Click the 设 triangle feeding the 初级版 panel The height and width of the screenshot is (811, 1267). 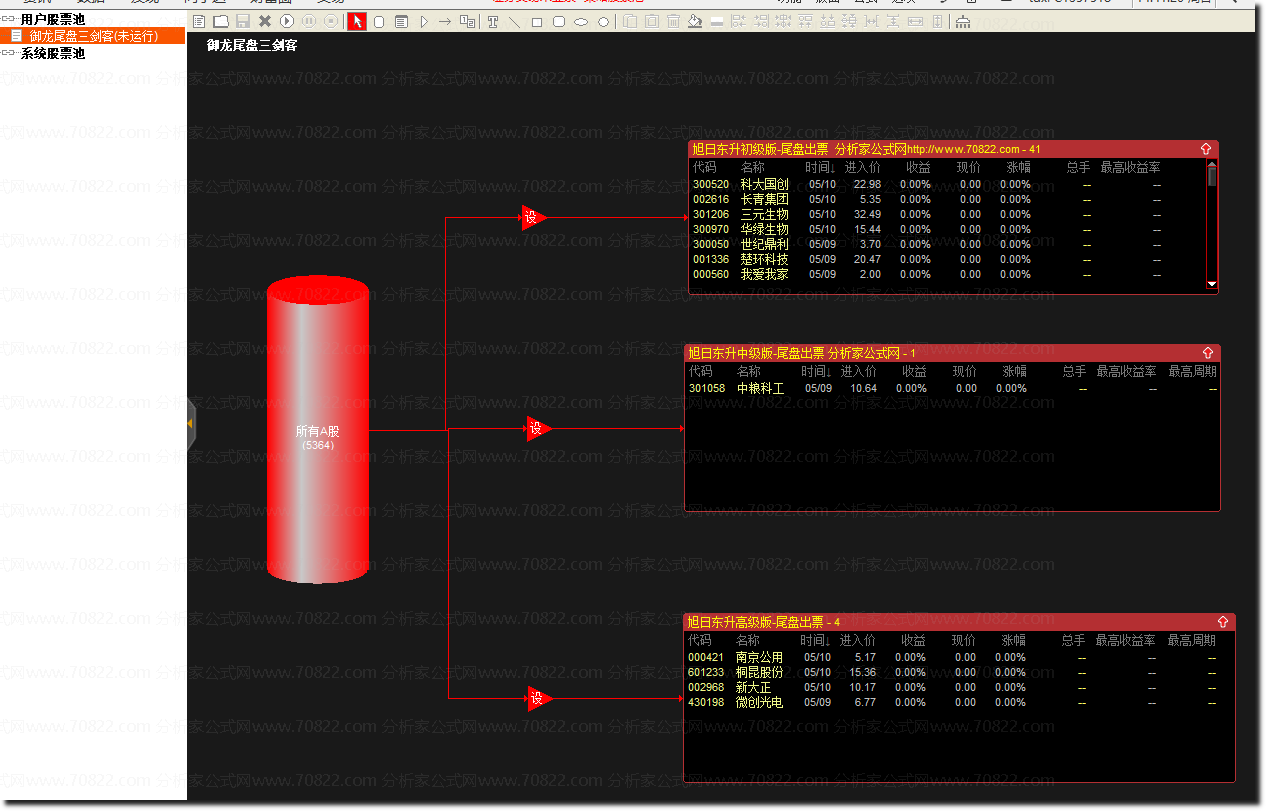coord(532,217)
